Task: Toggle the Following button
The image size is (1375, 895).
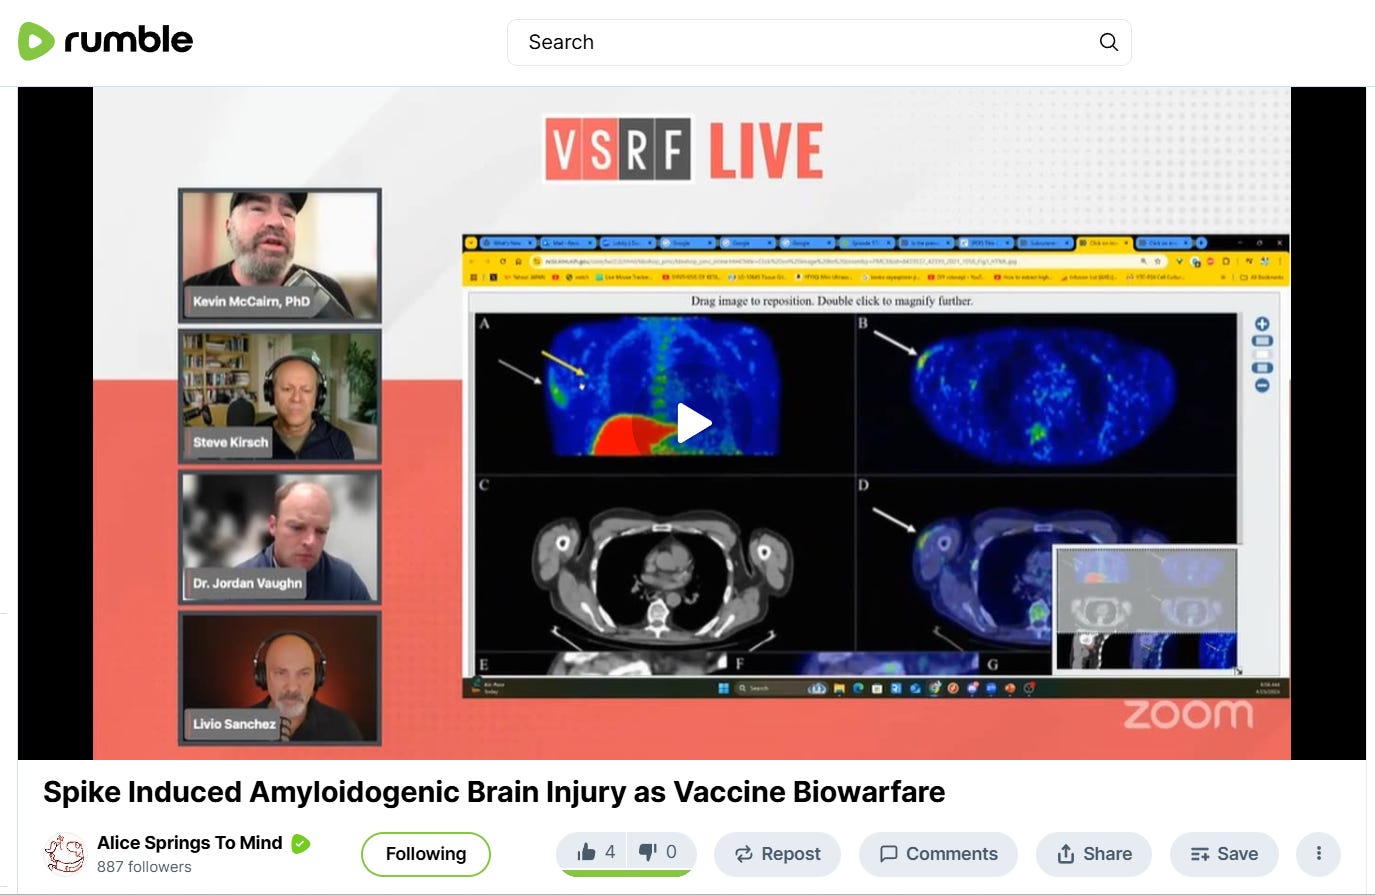Action: coord(426,854)
